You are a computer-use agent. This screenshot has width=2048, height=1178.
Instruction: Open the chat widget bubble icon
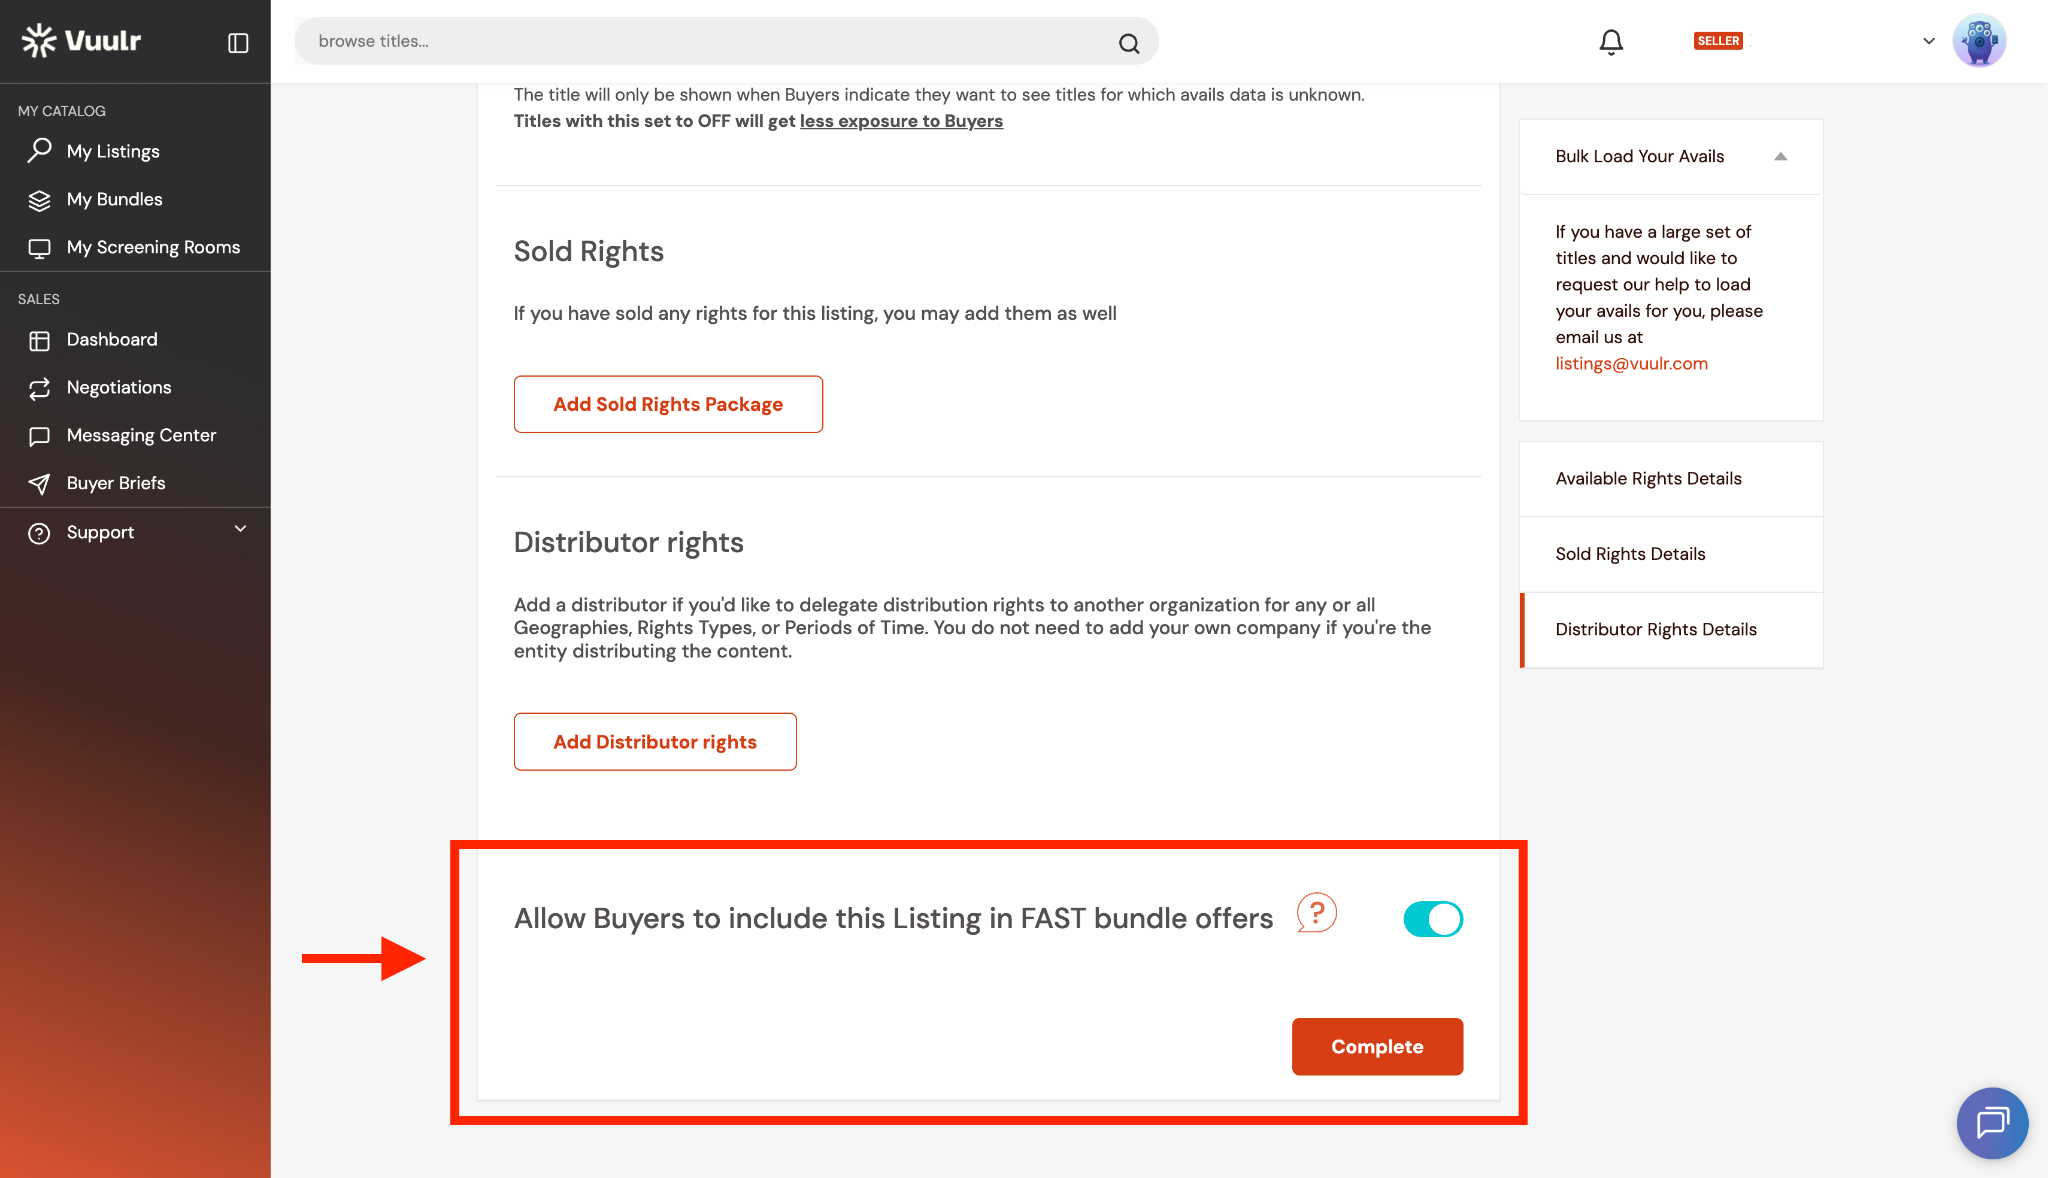tap(1992, 1123)
